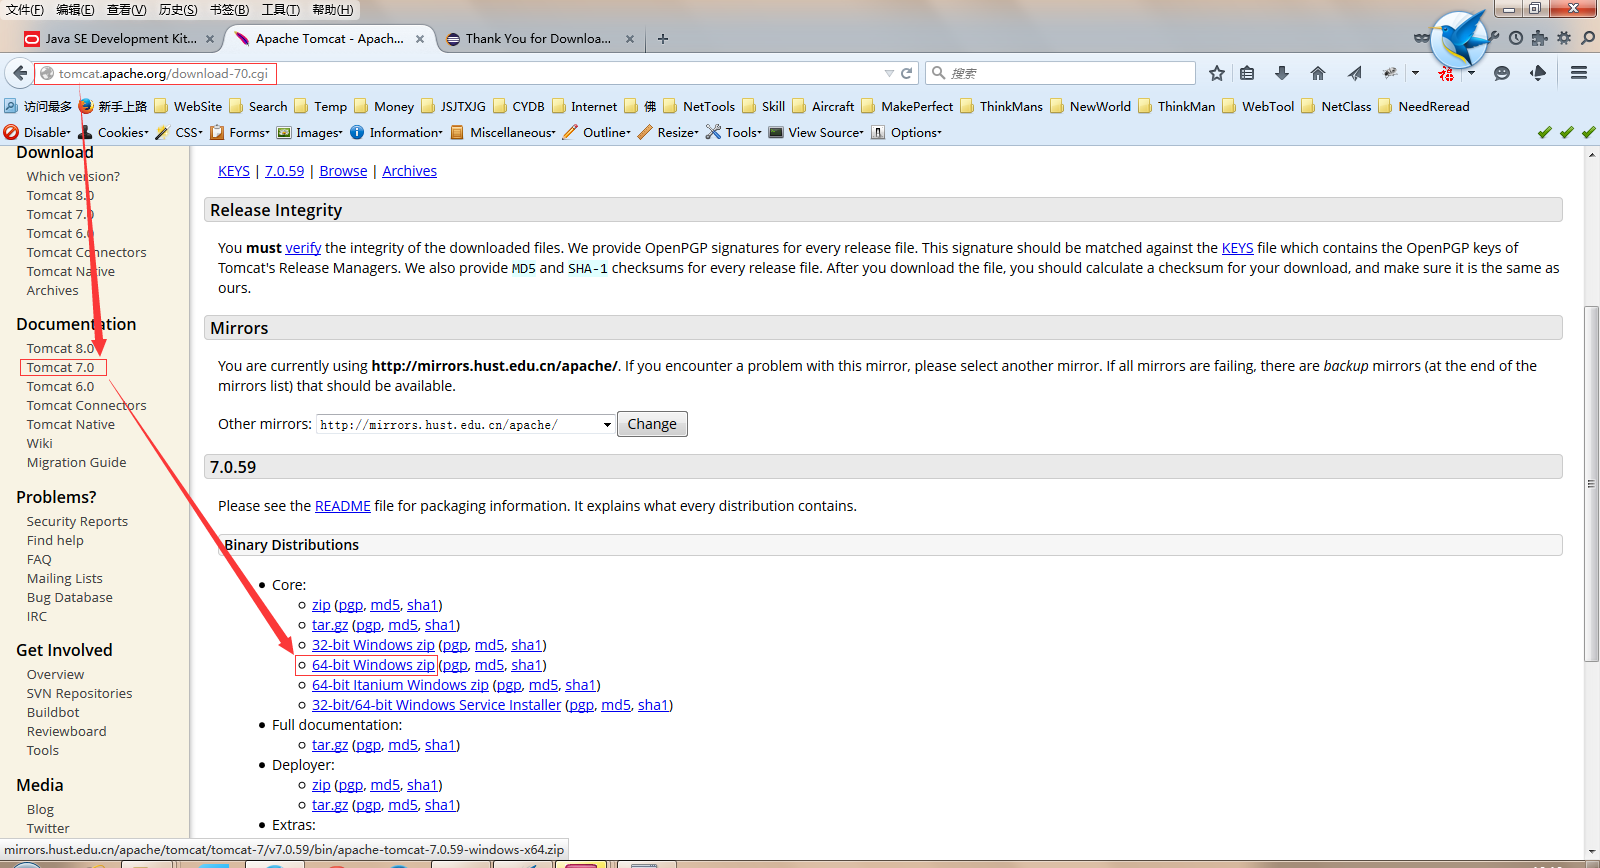Open the 访问最多 bookmark
This screenshot has width=1600, height=868.
[x=38, y=106]
